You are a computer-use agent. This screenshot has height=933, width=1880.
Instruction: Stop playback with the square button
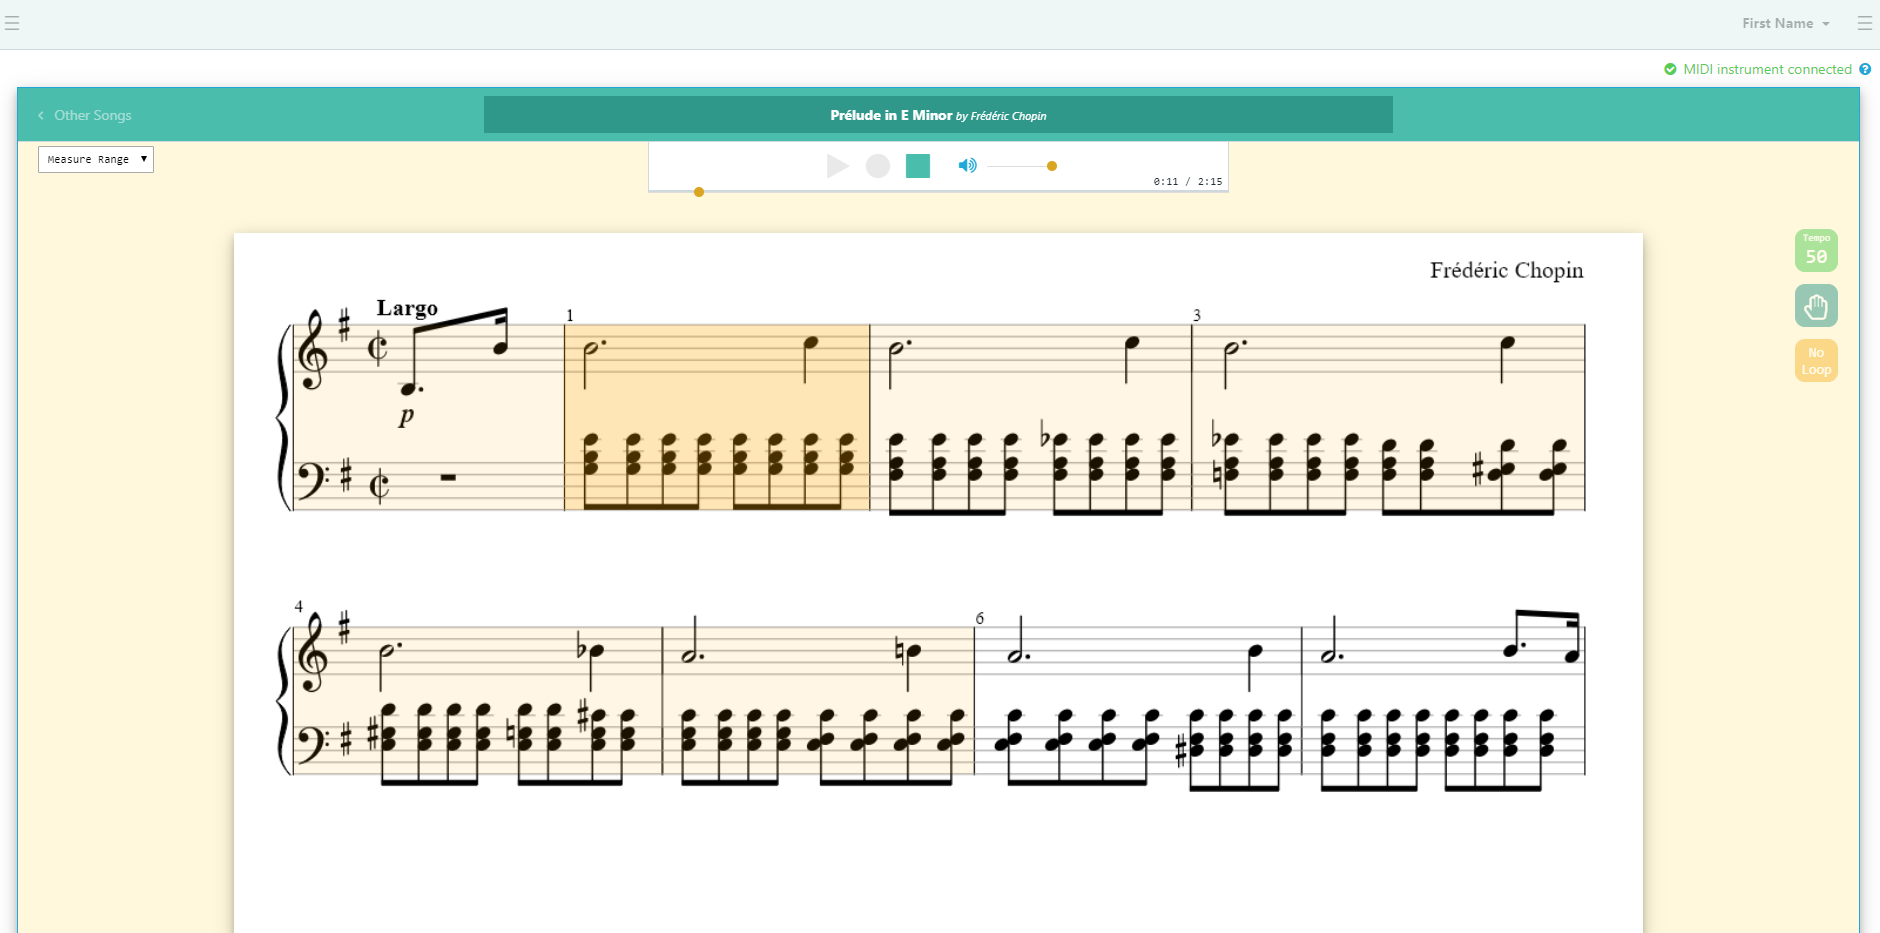point(918,166)
